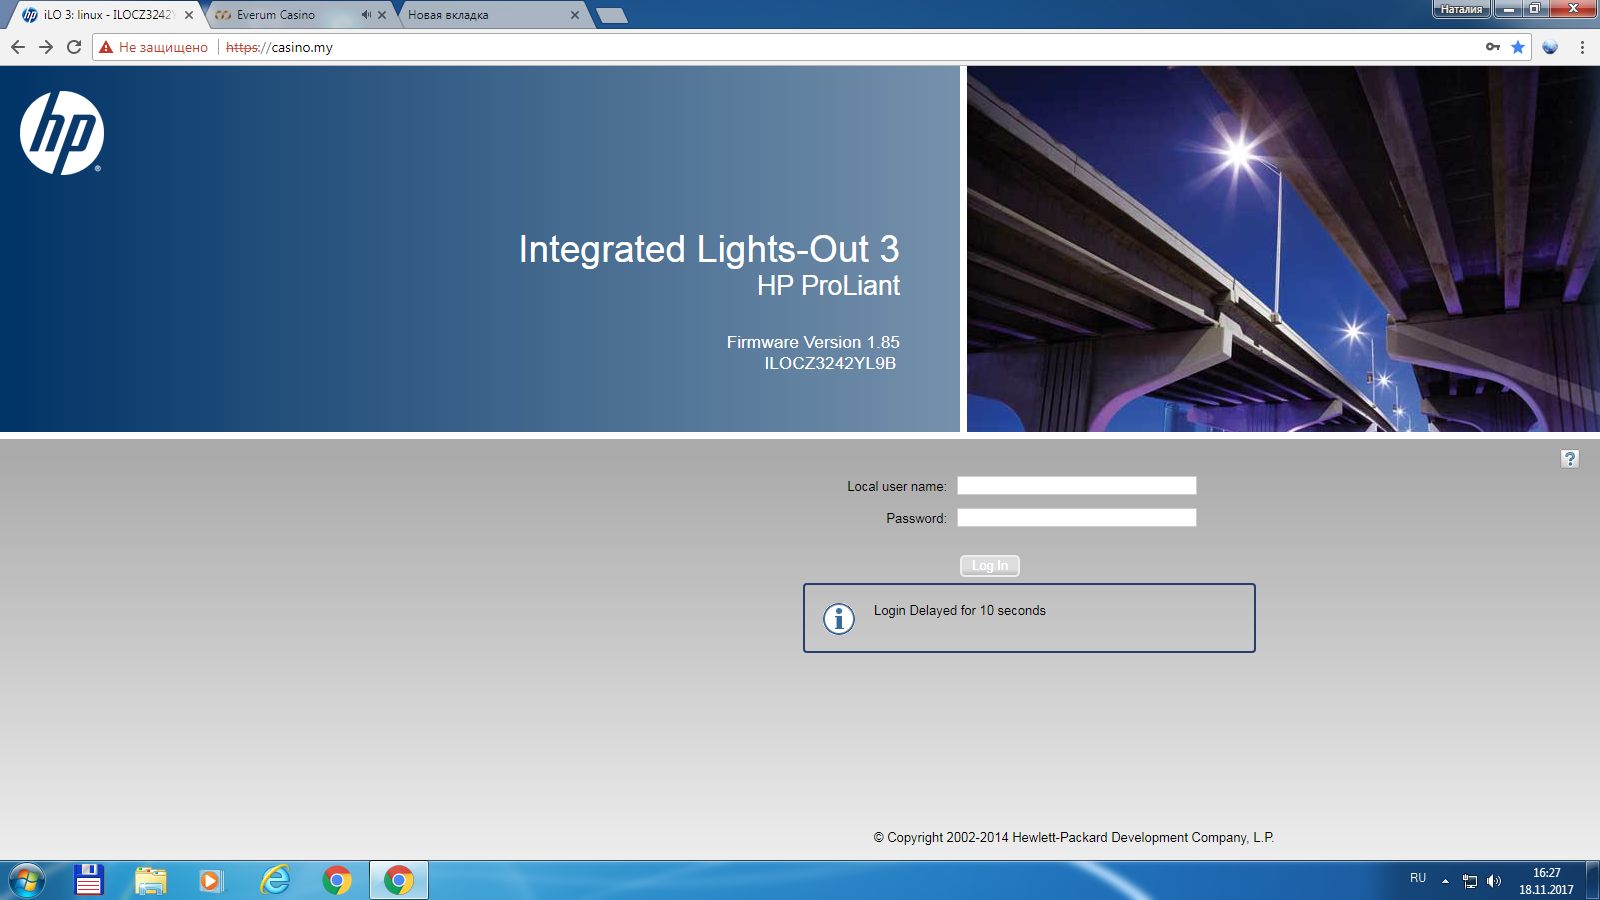The width and height of the screenshot is (1600, 900).
Task: Click the RU language indicator
Action: click(1418, 878)
